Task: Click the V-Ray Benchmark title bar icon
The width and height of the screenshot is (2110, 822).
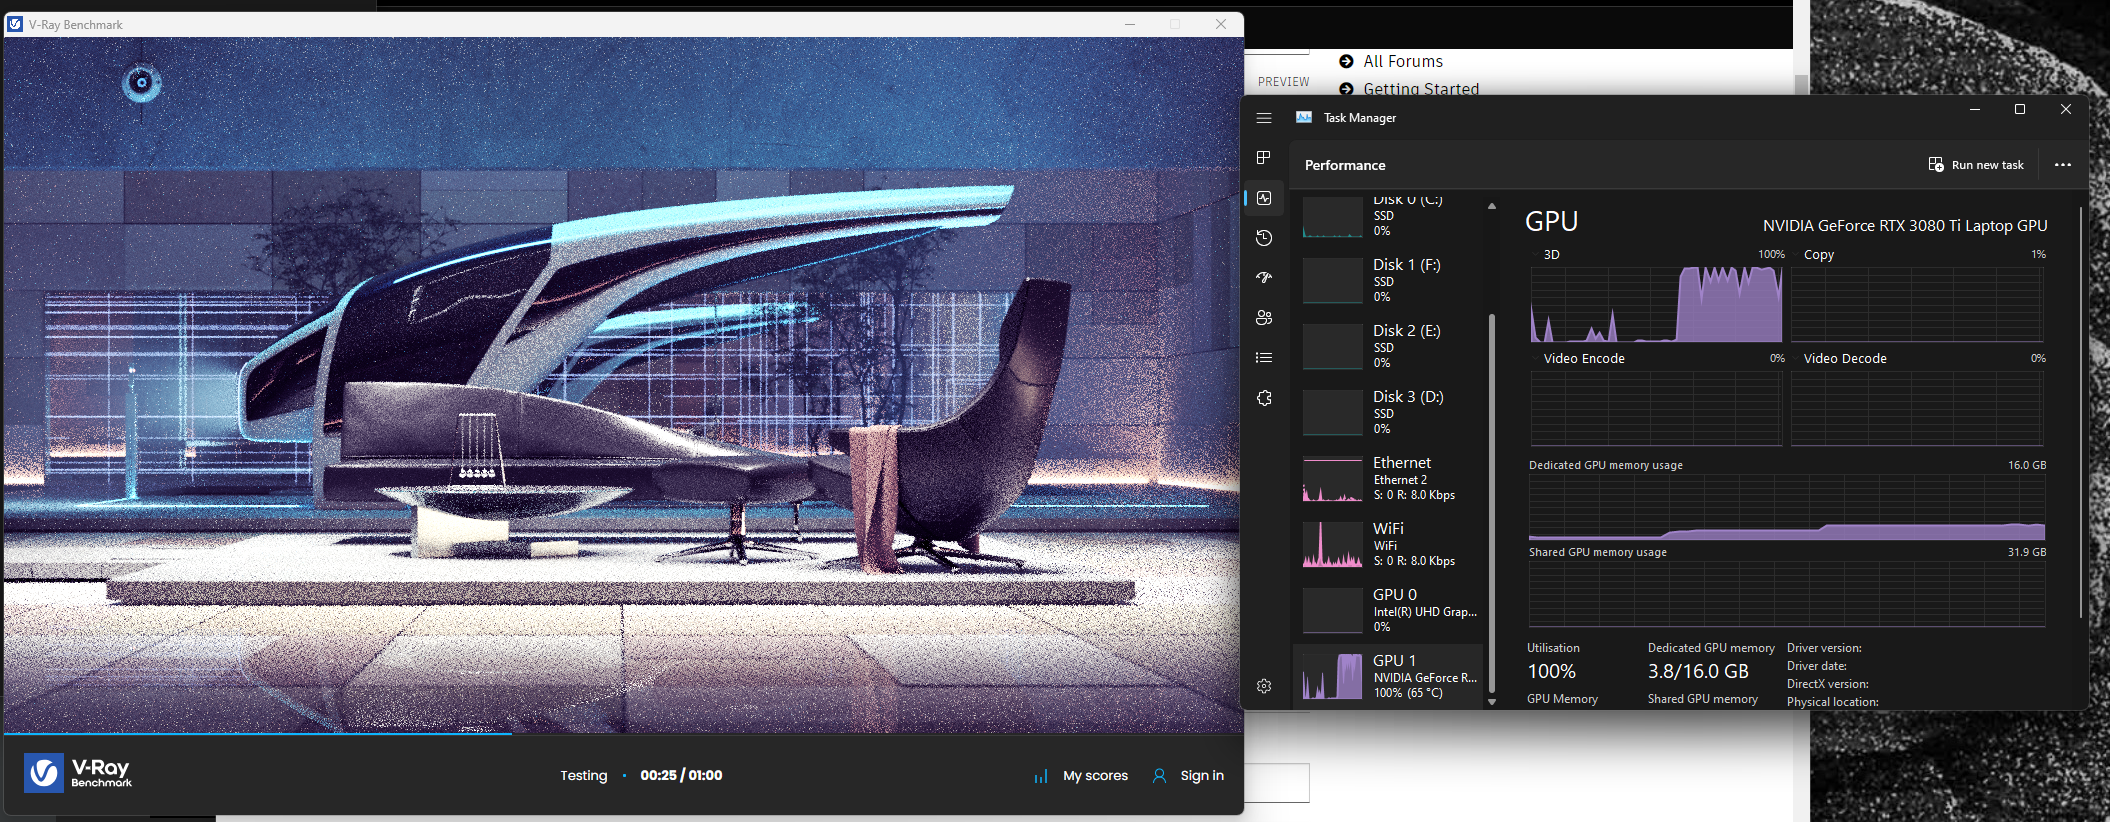Action: point(15,24)
